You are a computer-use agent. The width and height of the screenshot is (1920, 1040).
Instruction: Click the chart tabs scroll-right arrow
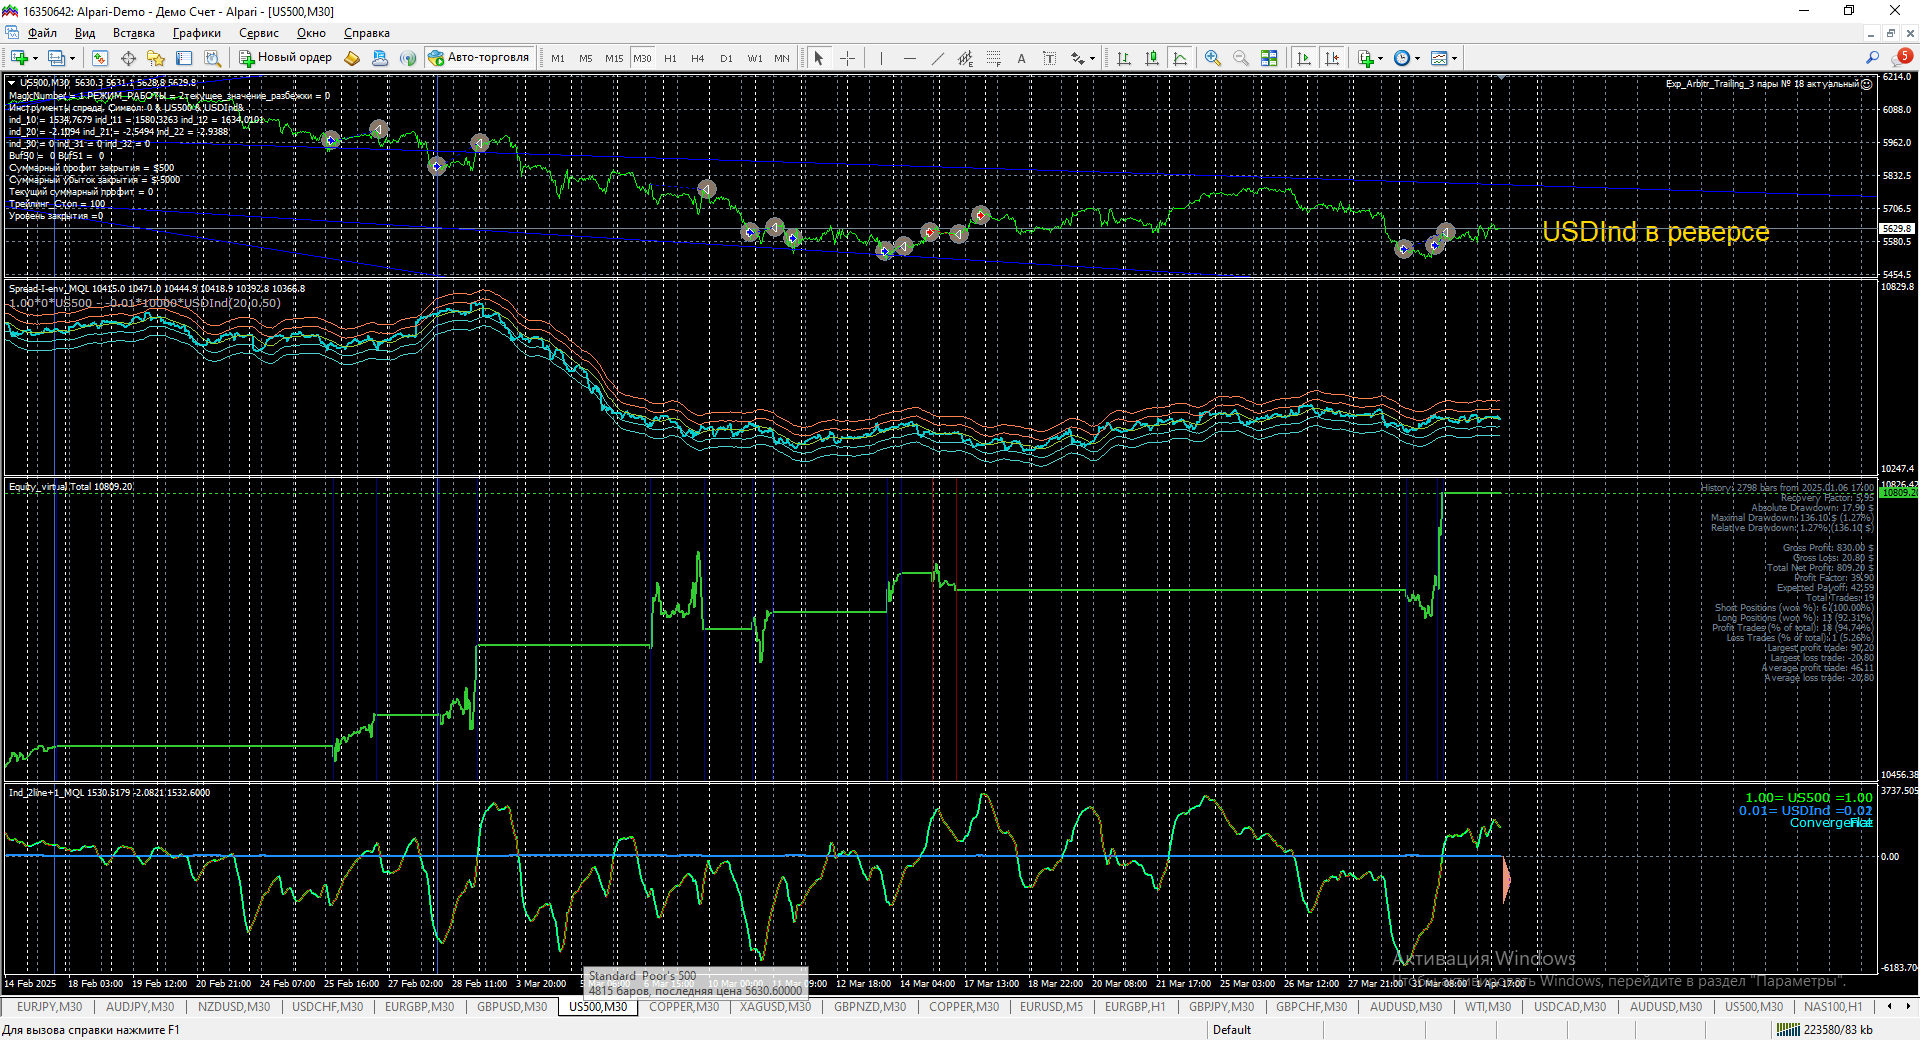point(1907,1006)
